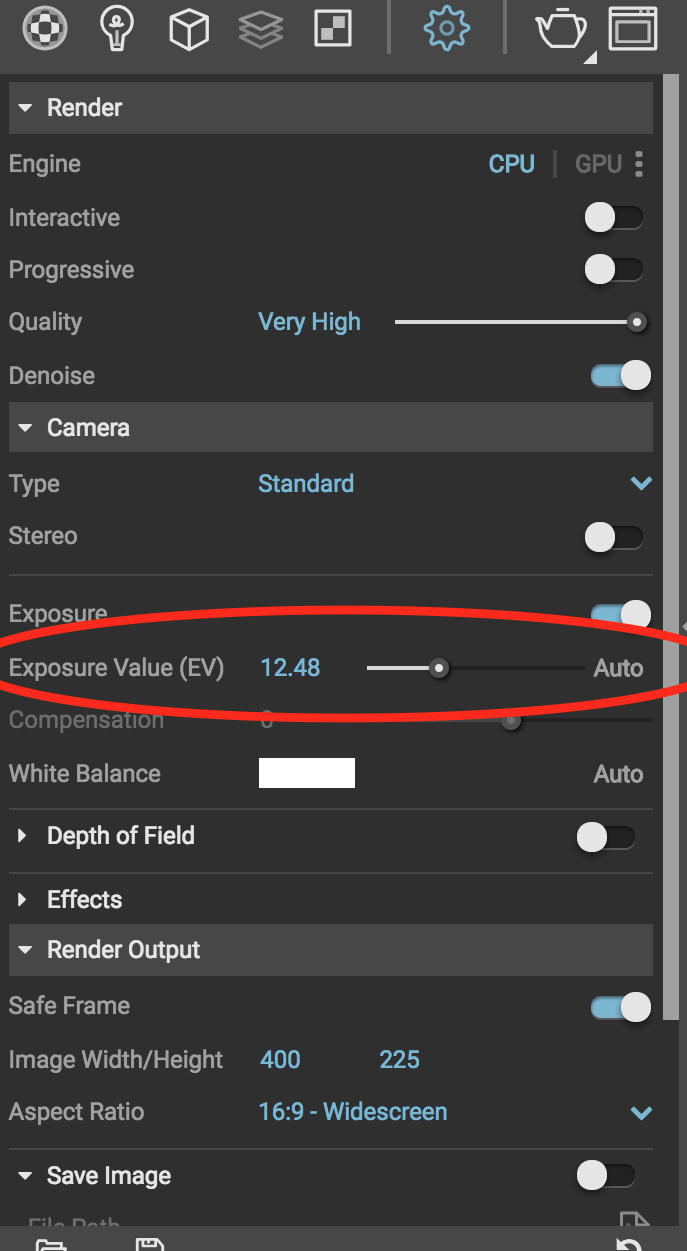Screen dimensions: 687x1251
Task: Open the Geometry cube tab icon
Action: 188,30
